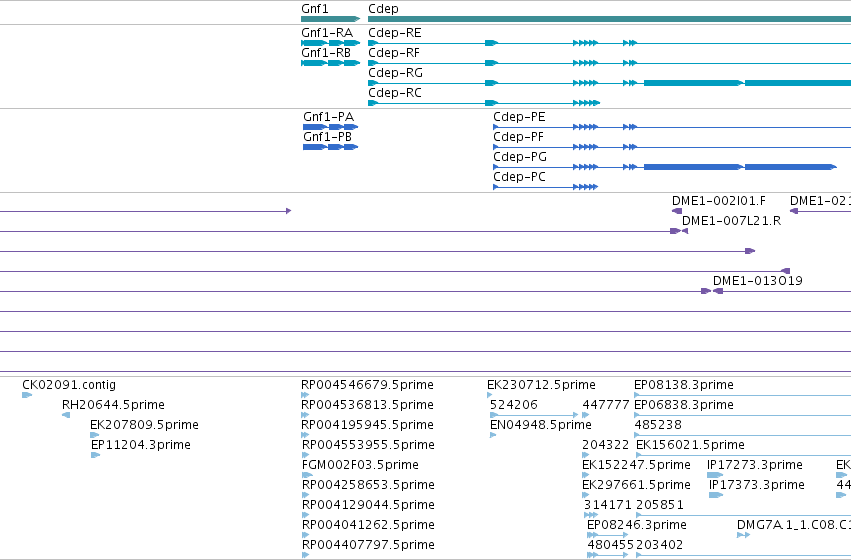Click the 480455 EST feature
This screenshot has width=851, height=560.
(608, 555)
